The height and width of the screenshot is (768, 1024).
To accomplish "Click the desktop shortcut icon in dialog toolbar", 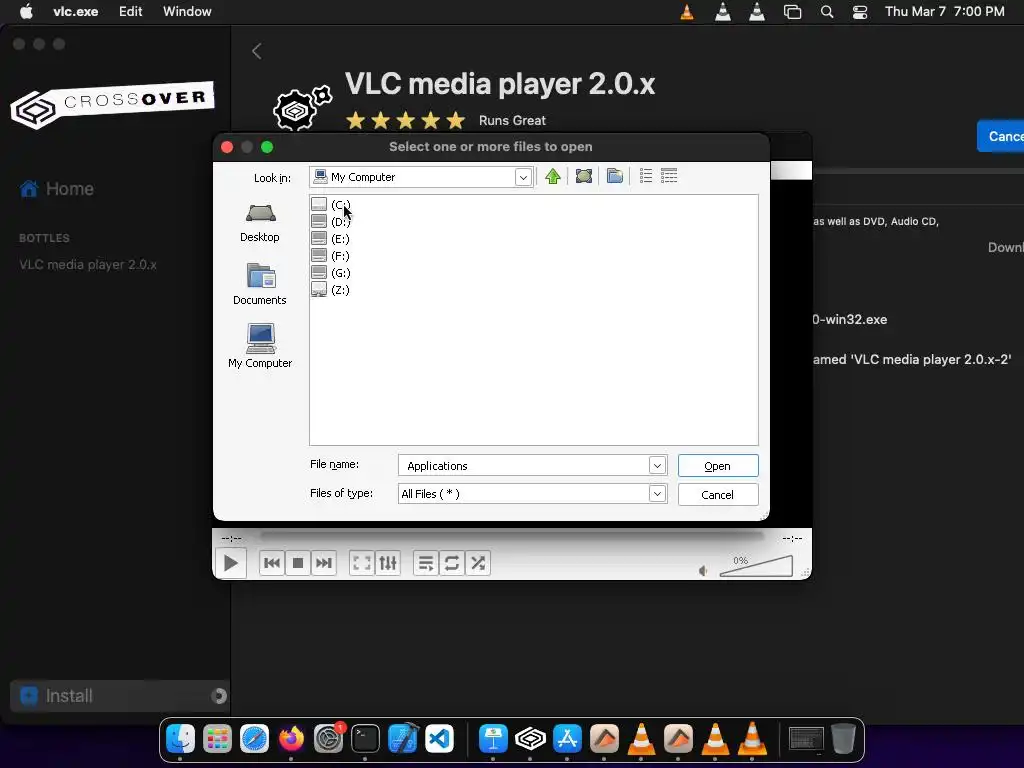I will (x=584, y=176).
